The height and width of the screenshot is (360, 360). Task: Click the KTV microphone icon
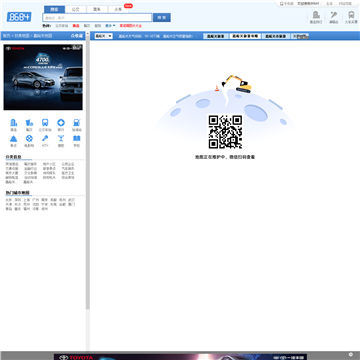point(45,138)
